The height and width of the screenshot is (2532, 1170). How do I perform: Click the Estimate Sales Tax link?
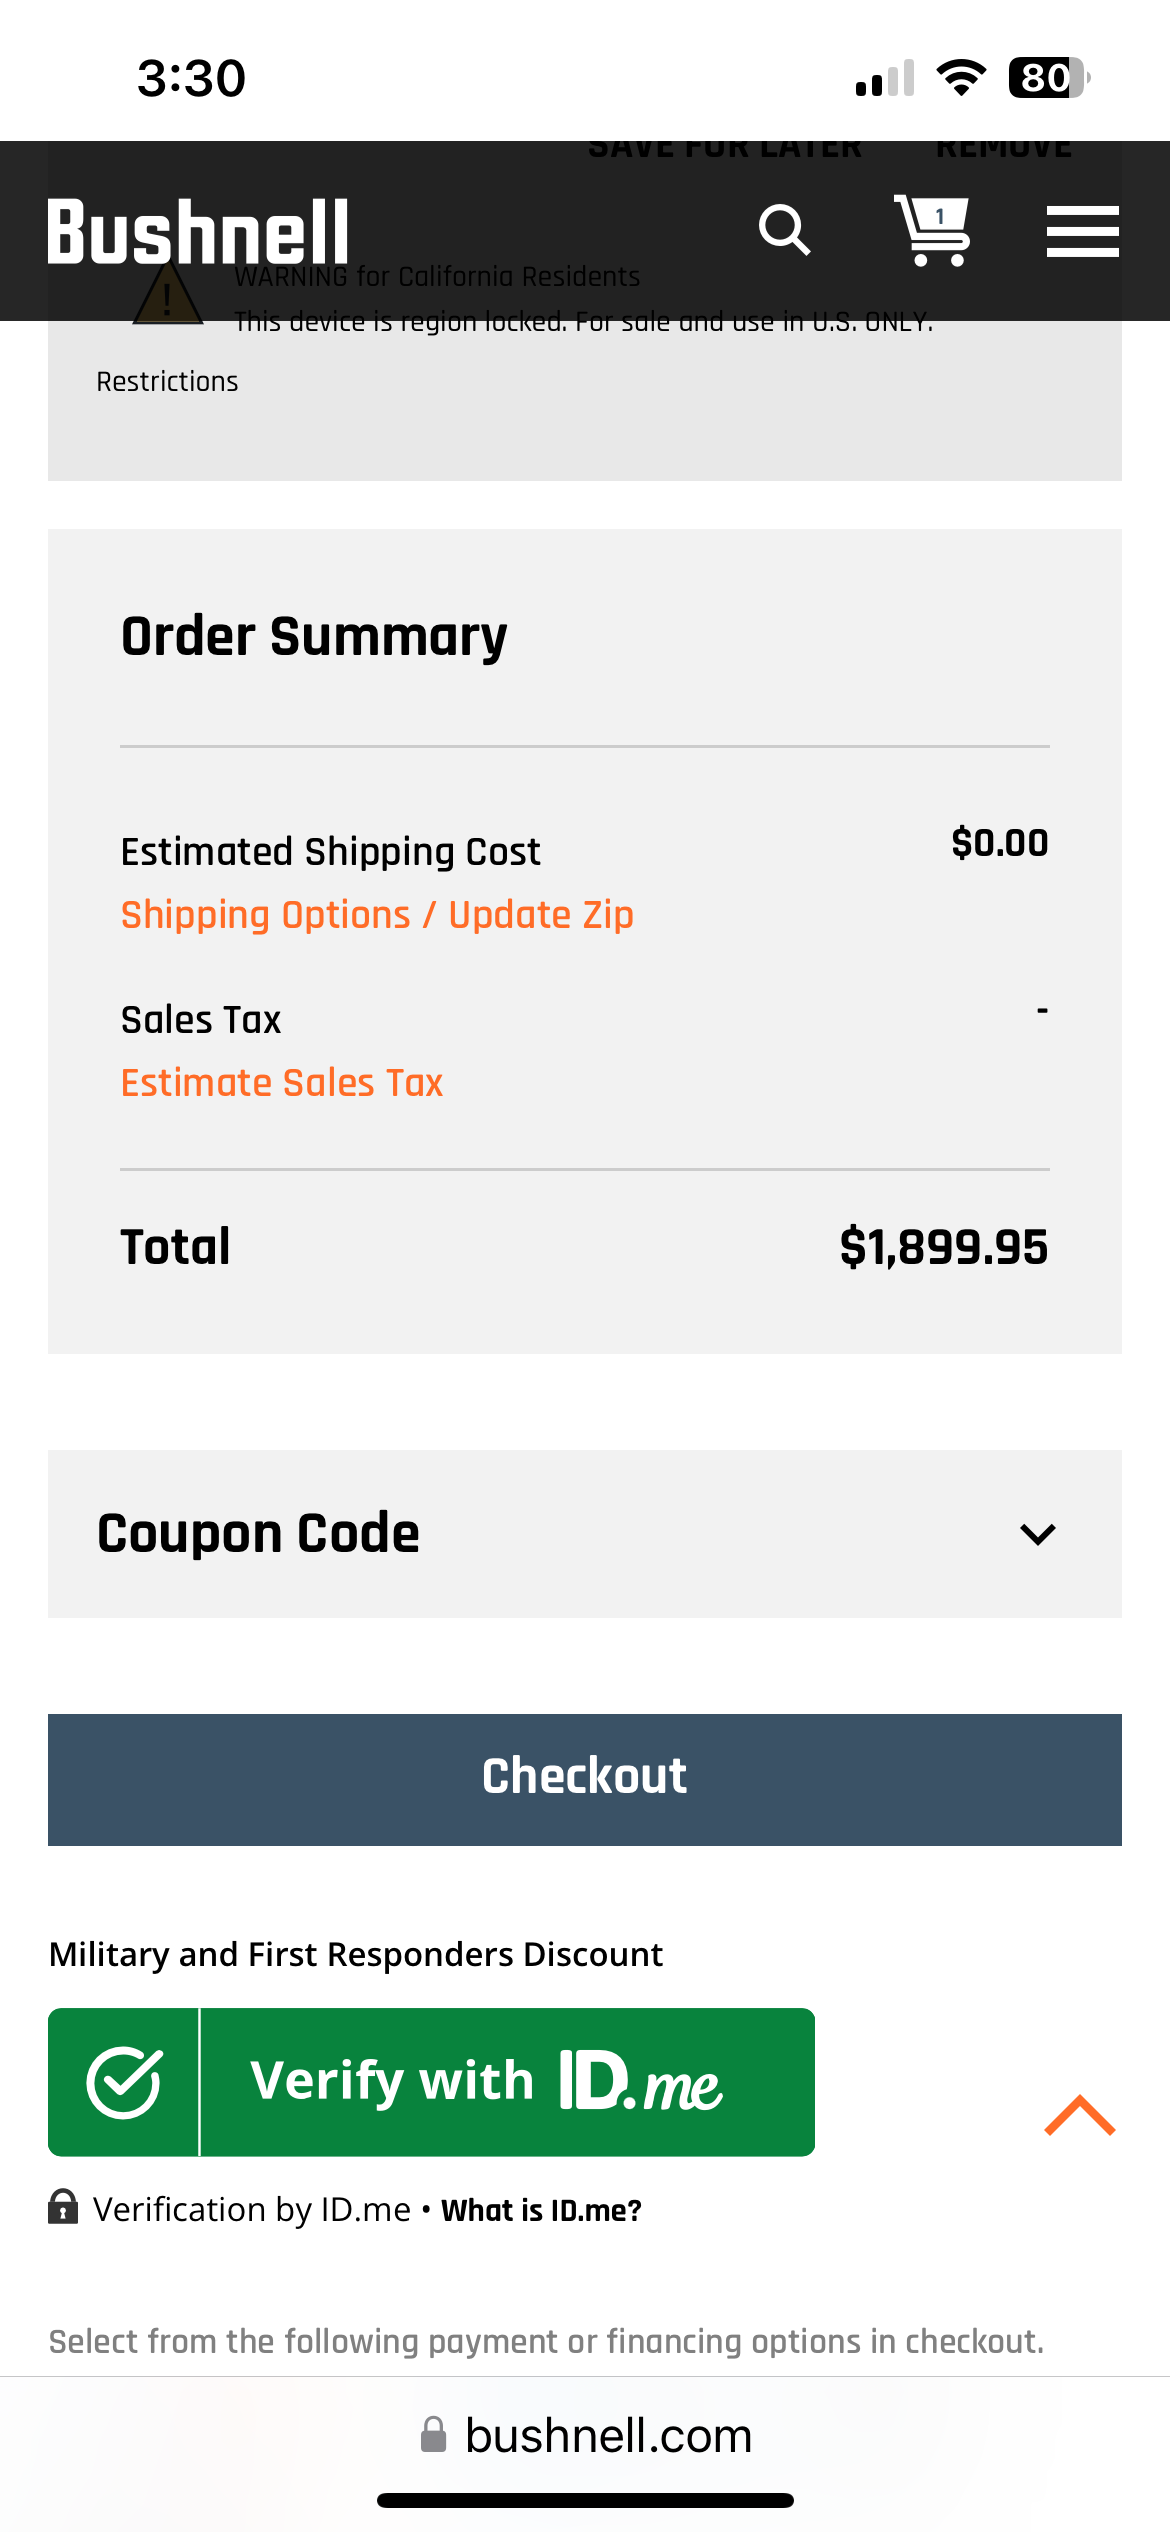(x=281, y=1083)
